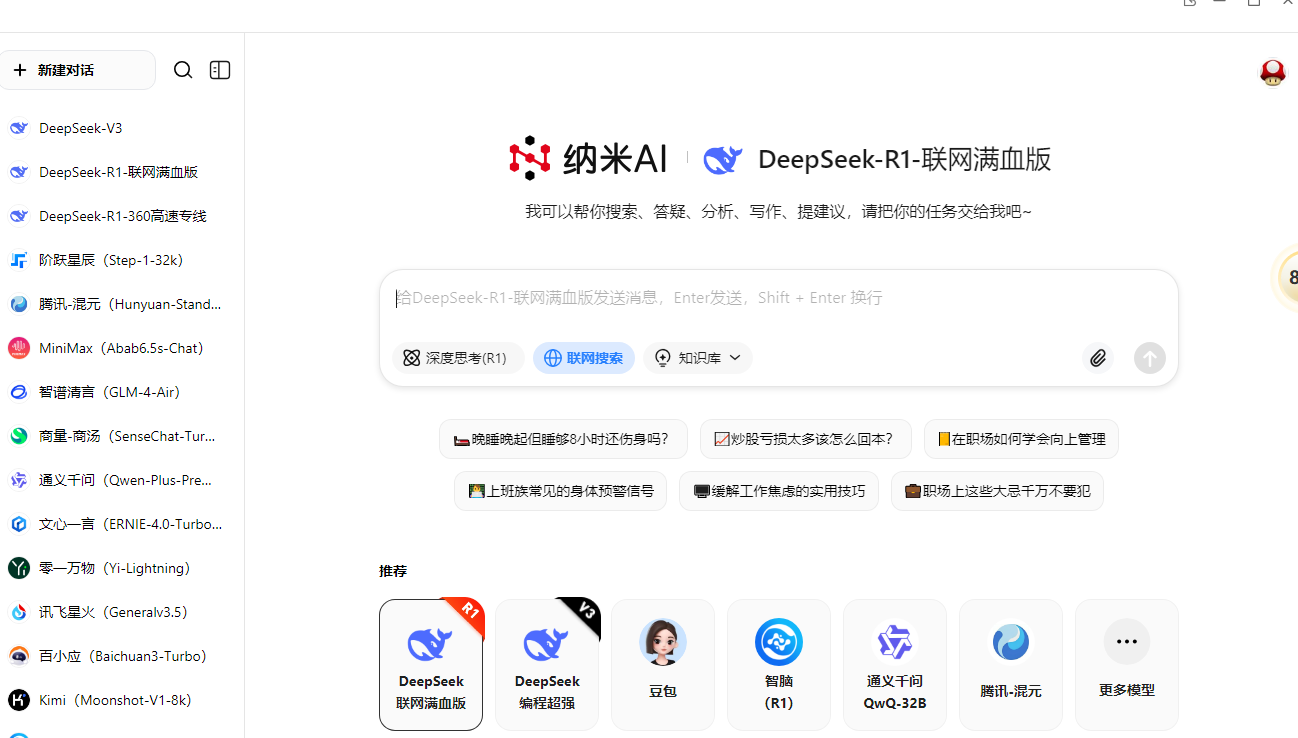Click the GLM-4-Air logo icon

coord(19,392)
